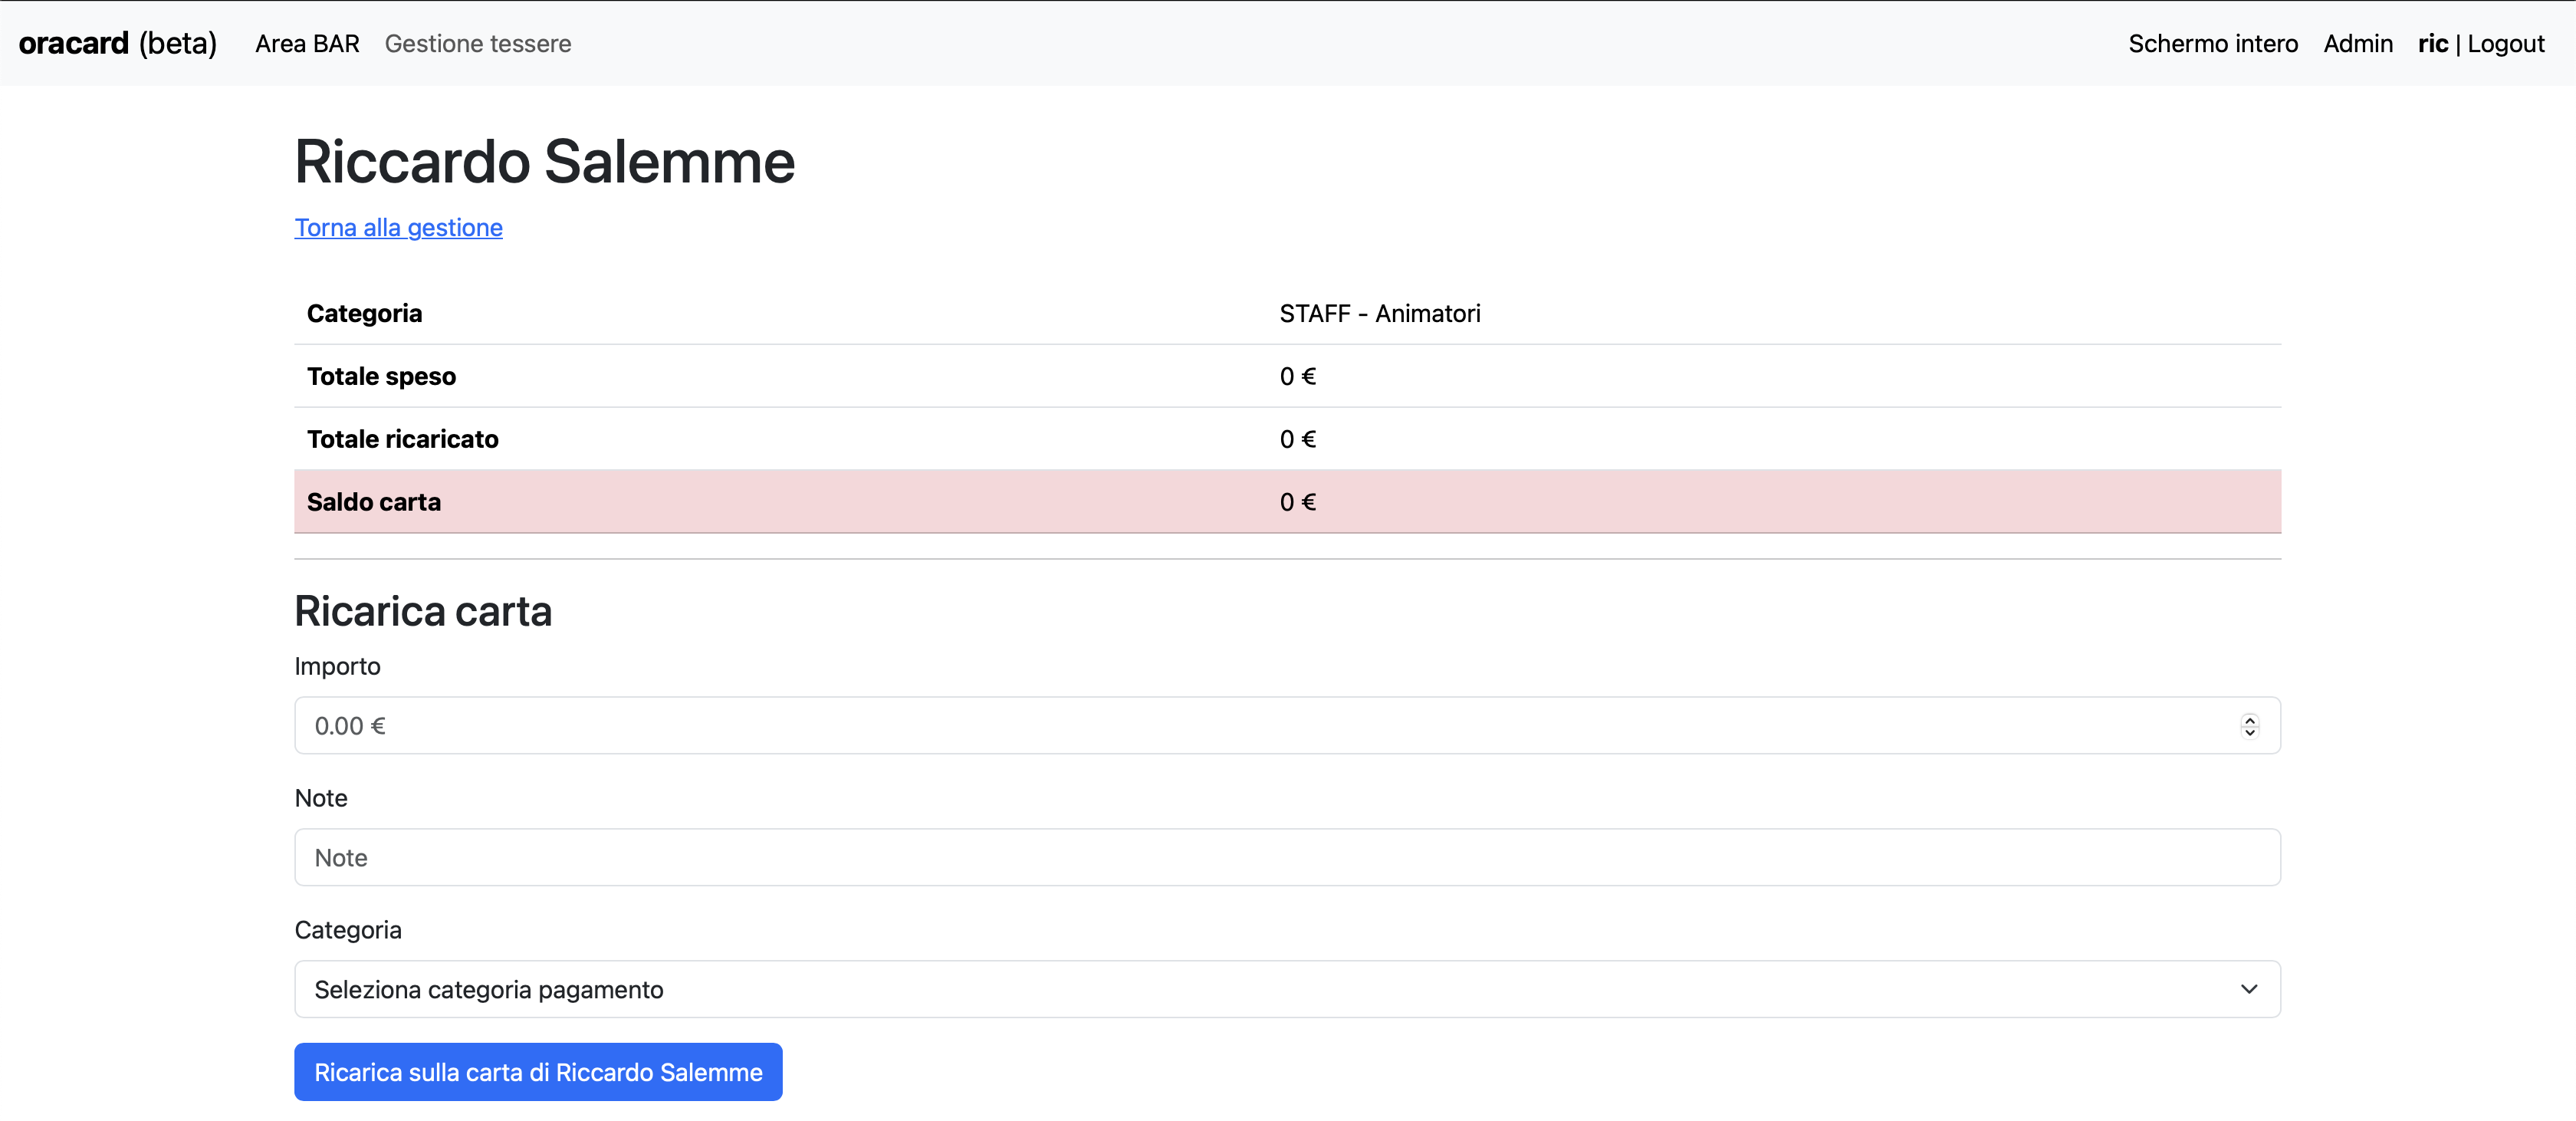Open the Seleziona categoria pagamento dropdown

(1287, 990)
